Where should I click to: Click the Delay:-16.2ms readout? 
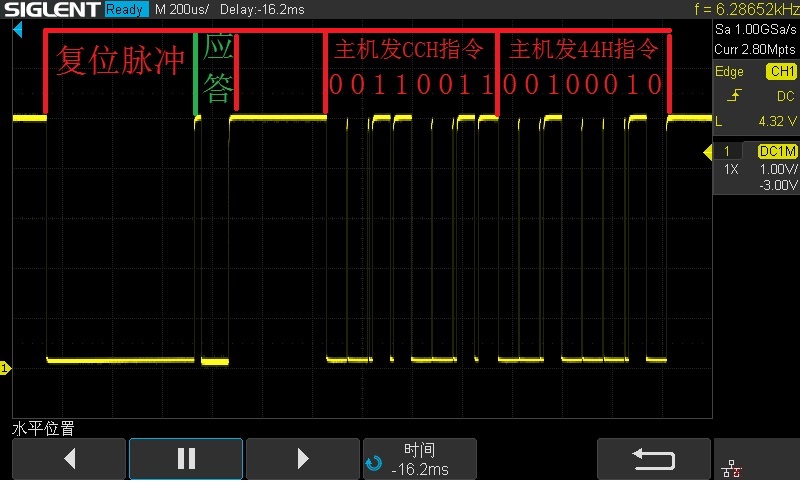262,9
